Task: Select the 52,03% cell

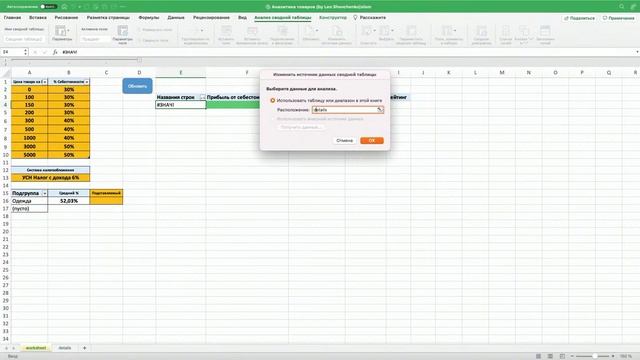Action: coord(69,201)
